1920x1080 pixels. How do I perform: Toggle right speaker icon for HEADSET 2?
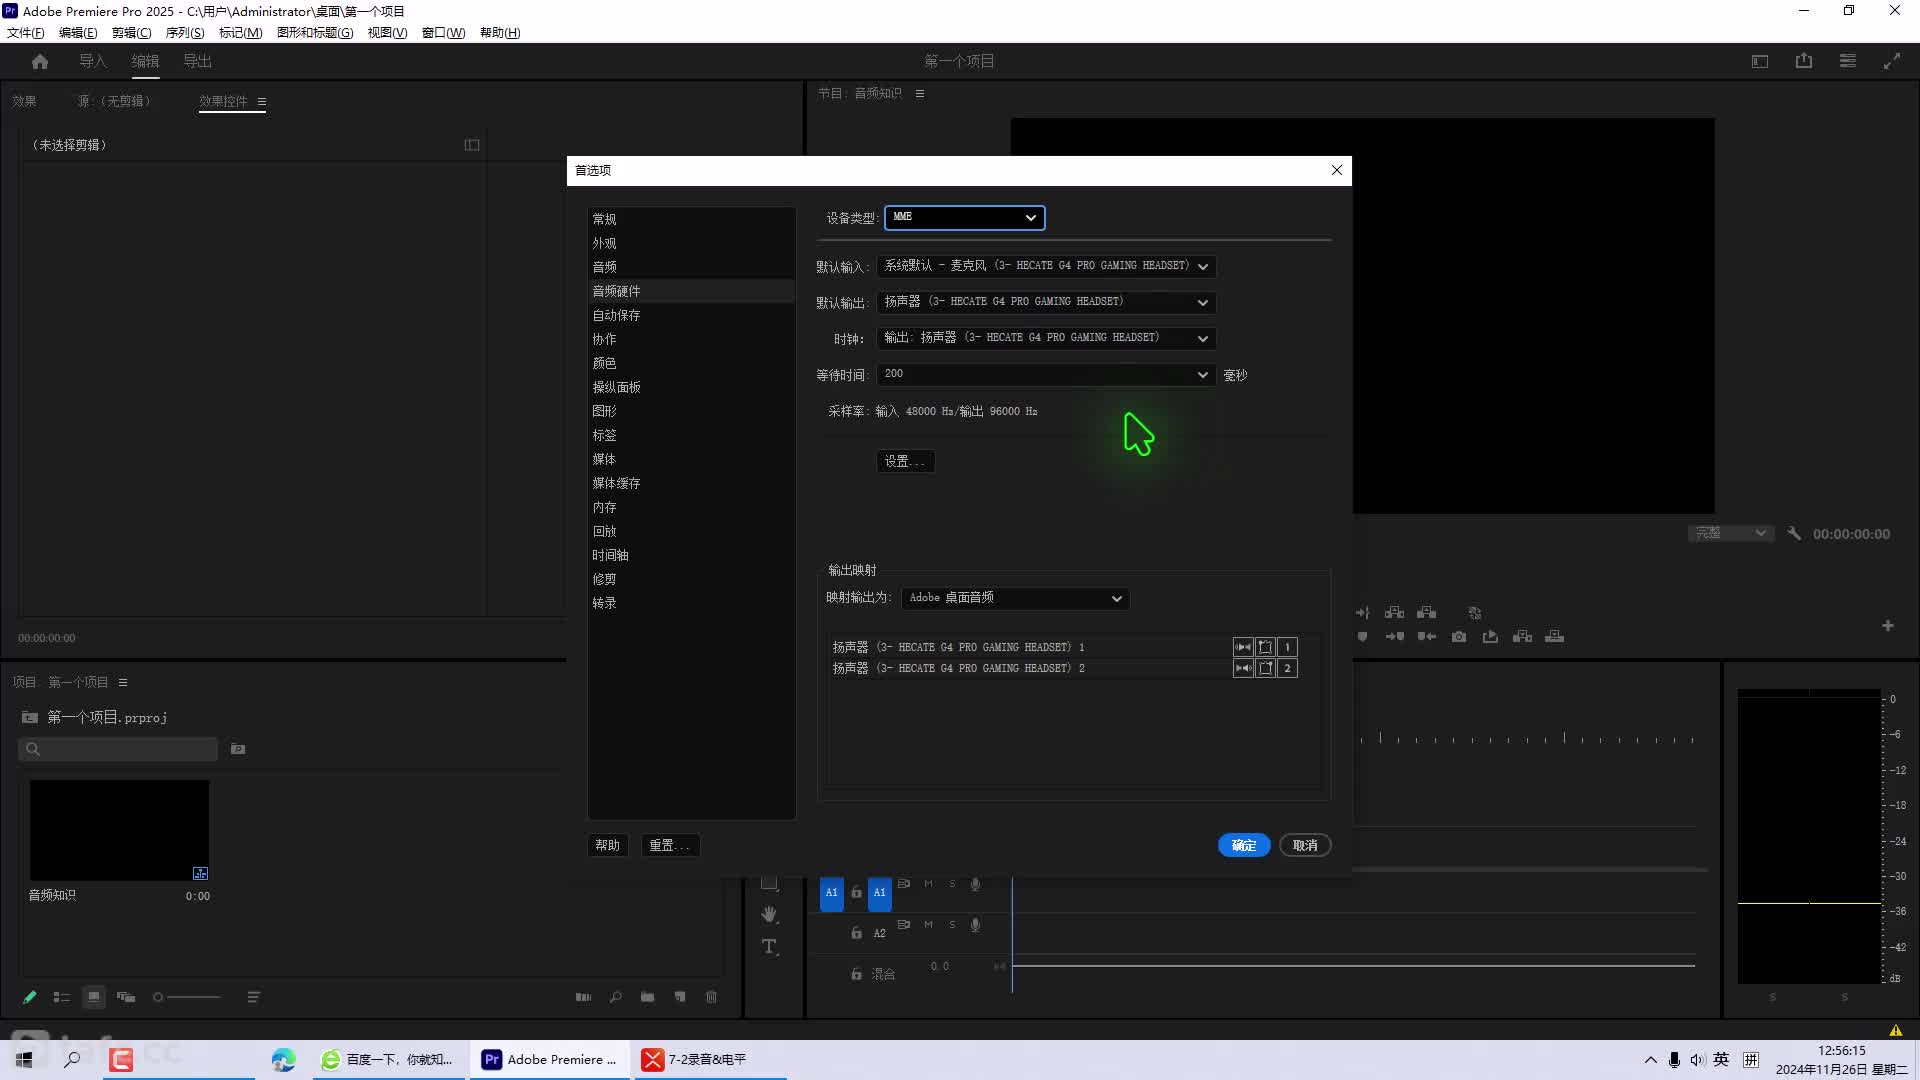[x=1243, y=668]
